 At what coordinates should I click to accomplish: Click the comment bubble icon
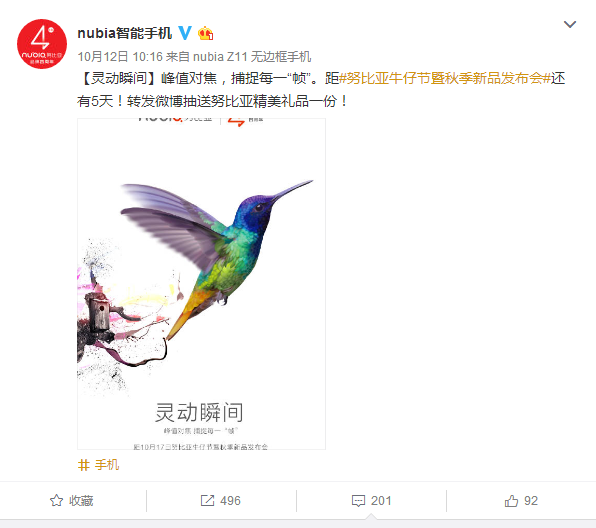tap(358, 501)
